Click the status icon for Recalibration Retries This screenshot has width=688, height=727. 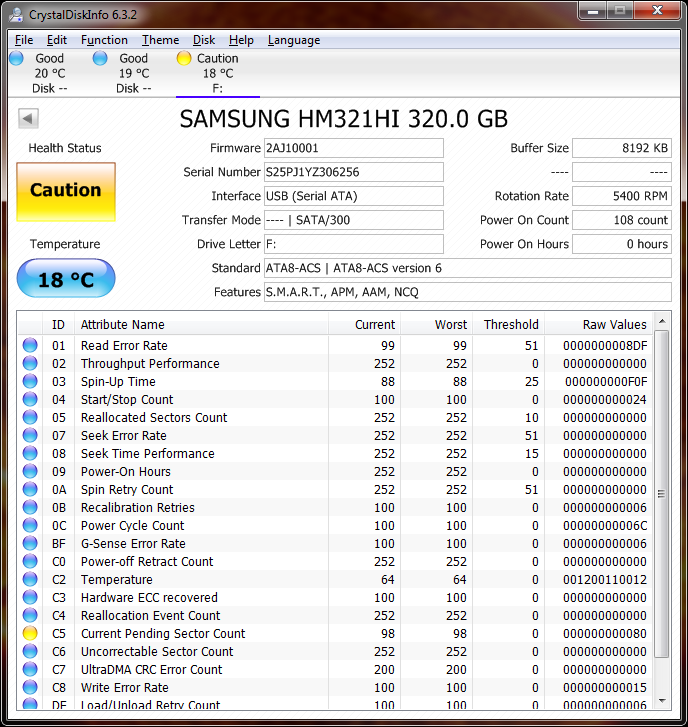[x=30, y=507]
